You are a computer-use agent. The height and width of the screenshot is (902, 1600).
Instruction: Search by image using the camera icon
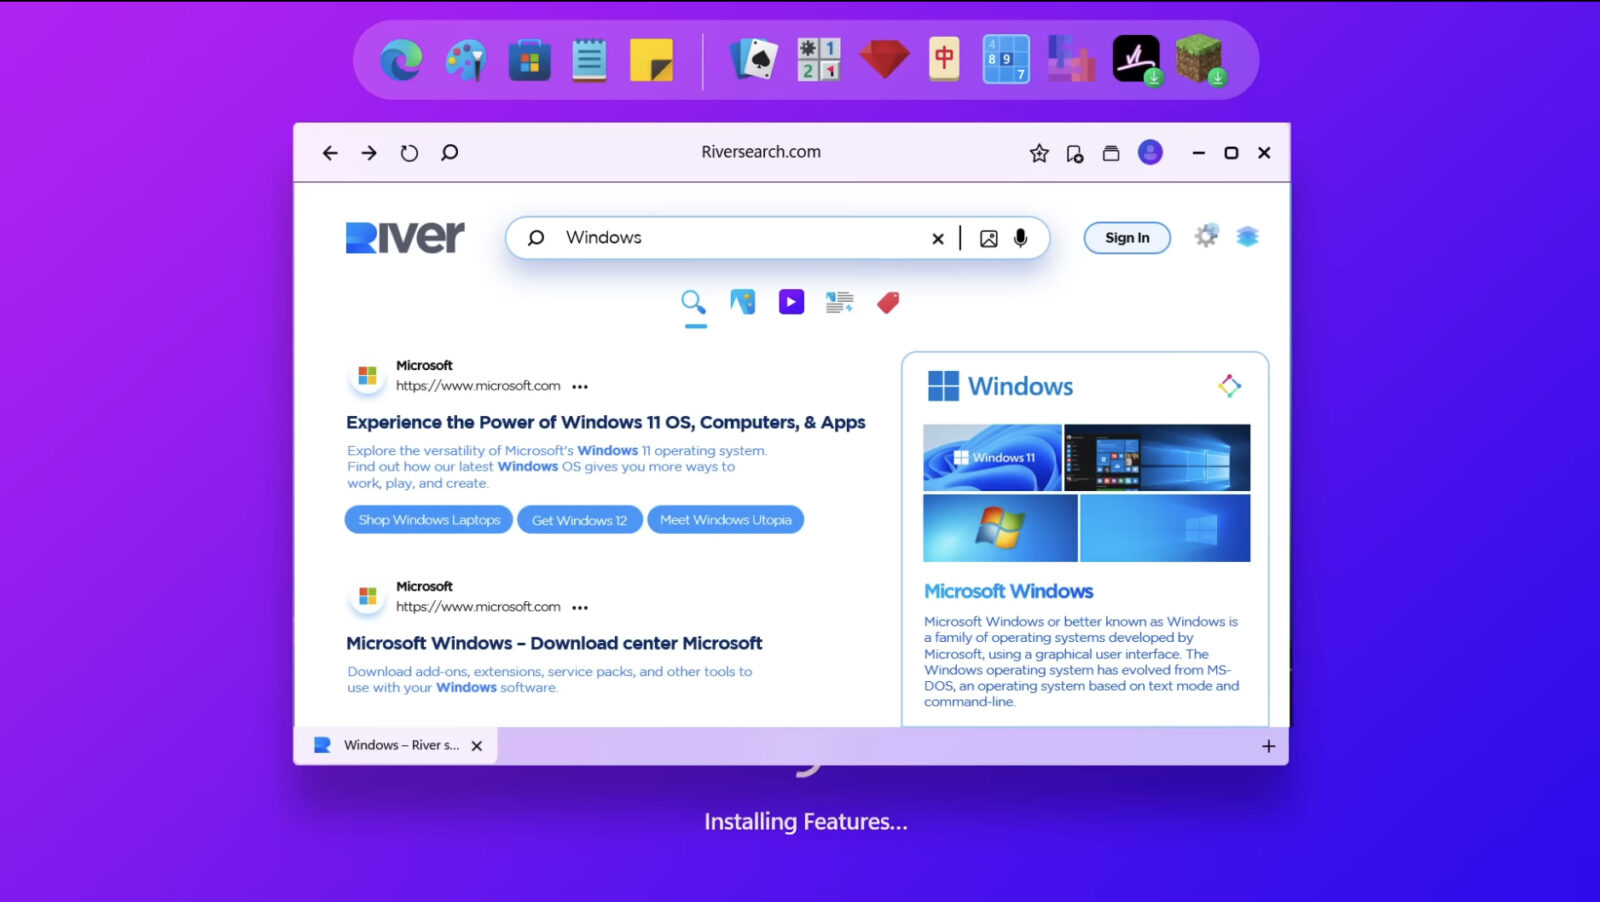tap(987, 238)
